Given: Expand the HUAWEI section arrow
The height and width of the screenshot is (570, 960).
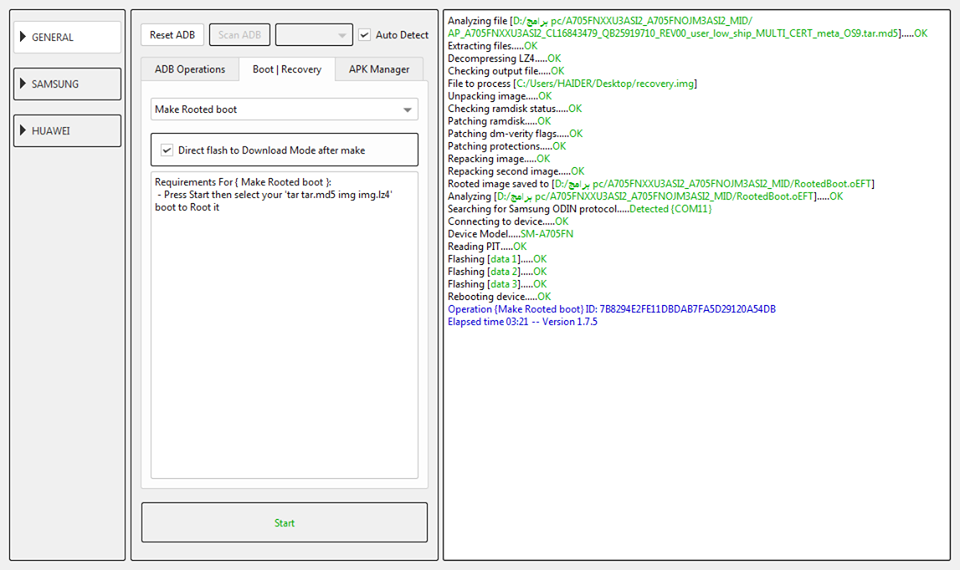Looking at the screenshot, I should point(23,130).
